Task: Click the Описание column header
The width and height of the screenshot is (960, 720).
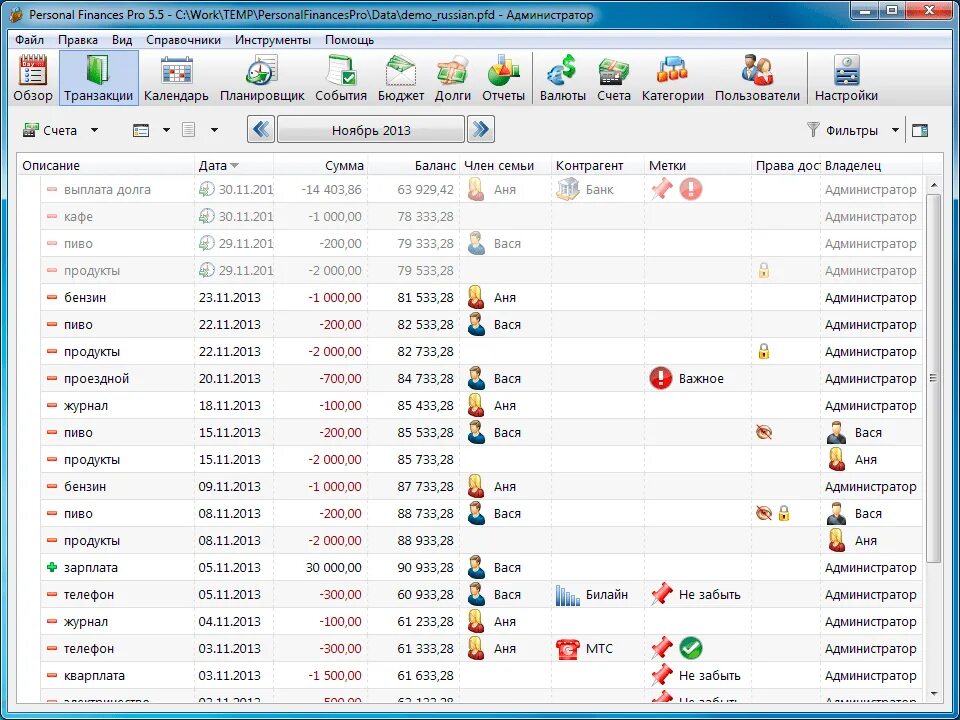Action: coord(105,166)
